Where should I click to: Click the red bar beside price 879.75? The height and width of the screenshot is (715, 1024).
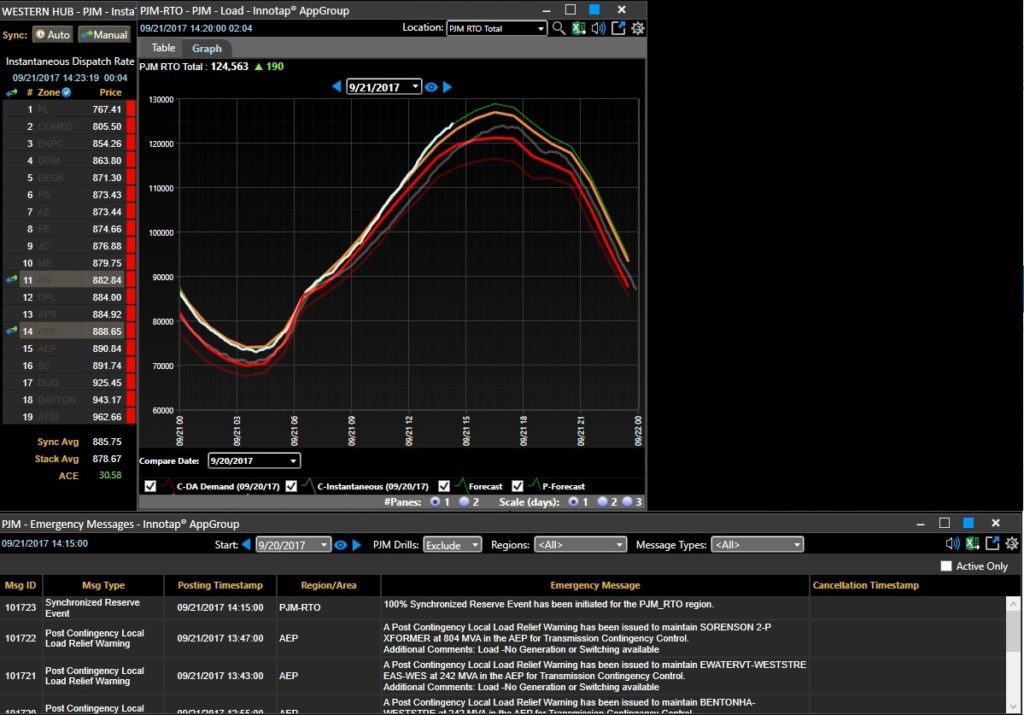[x=131, y=262]
